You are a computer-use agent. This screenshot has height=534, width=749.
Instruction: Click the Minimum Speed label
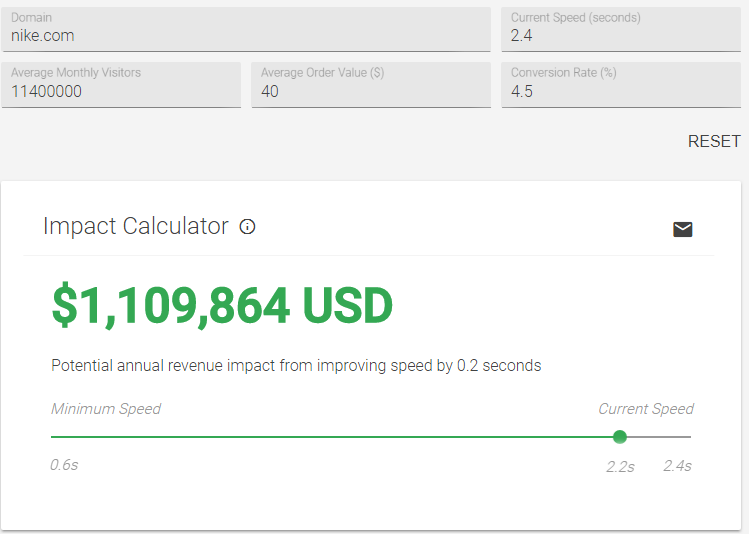(x=106, y=409)
